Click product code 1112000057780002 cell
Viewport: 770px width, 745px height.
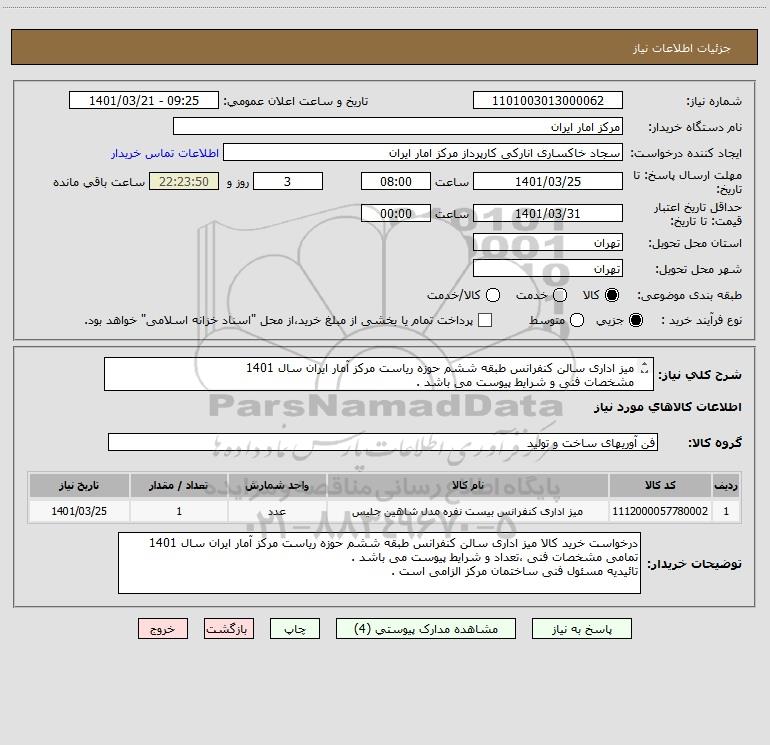point(660,511)
